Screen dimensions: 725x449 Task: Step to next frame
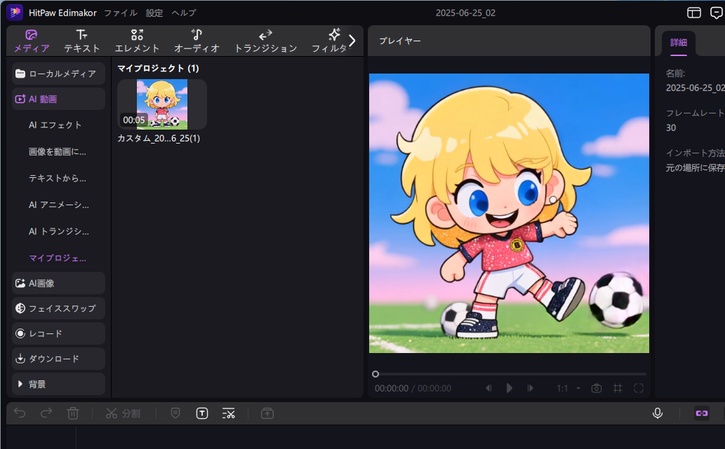530,388
